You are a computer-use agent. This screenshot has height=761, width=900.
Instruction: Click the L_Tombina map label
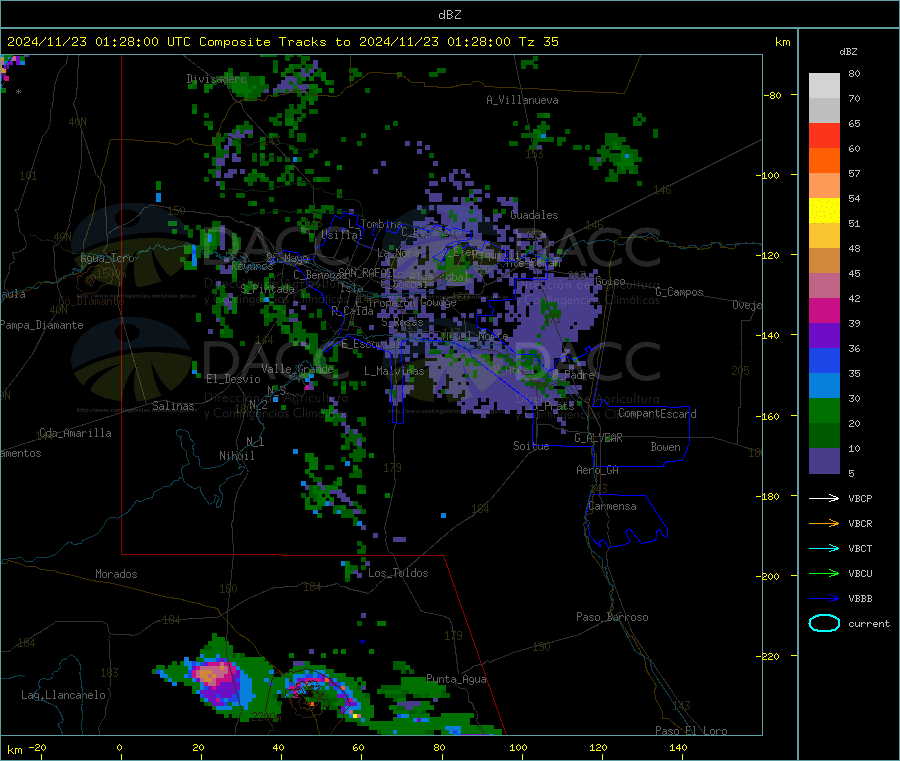375,224
